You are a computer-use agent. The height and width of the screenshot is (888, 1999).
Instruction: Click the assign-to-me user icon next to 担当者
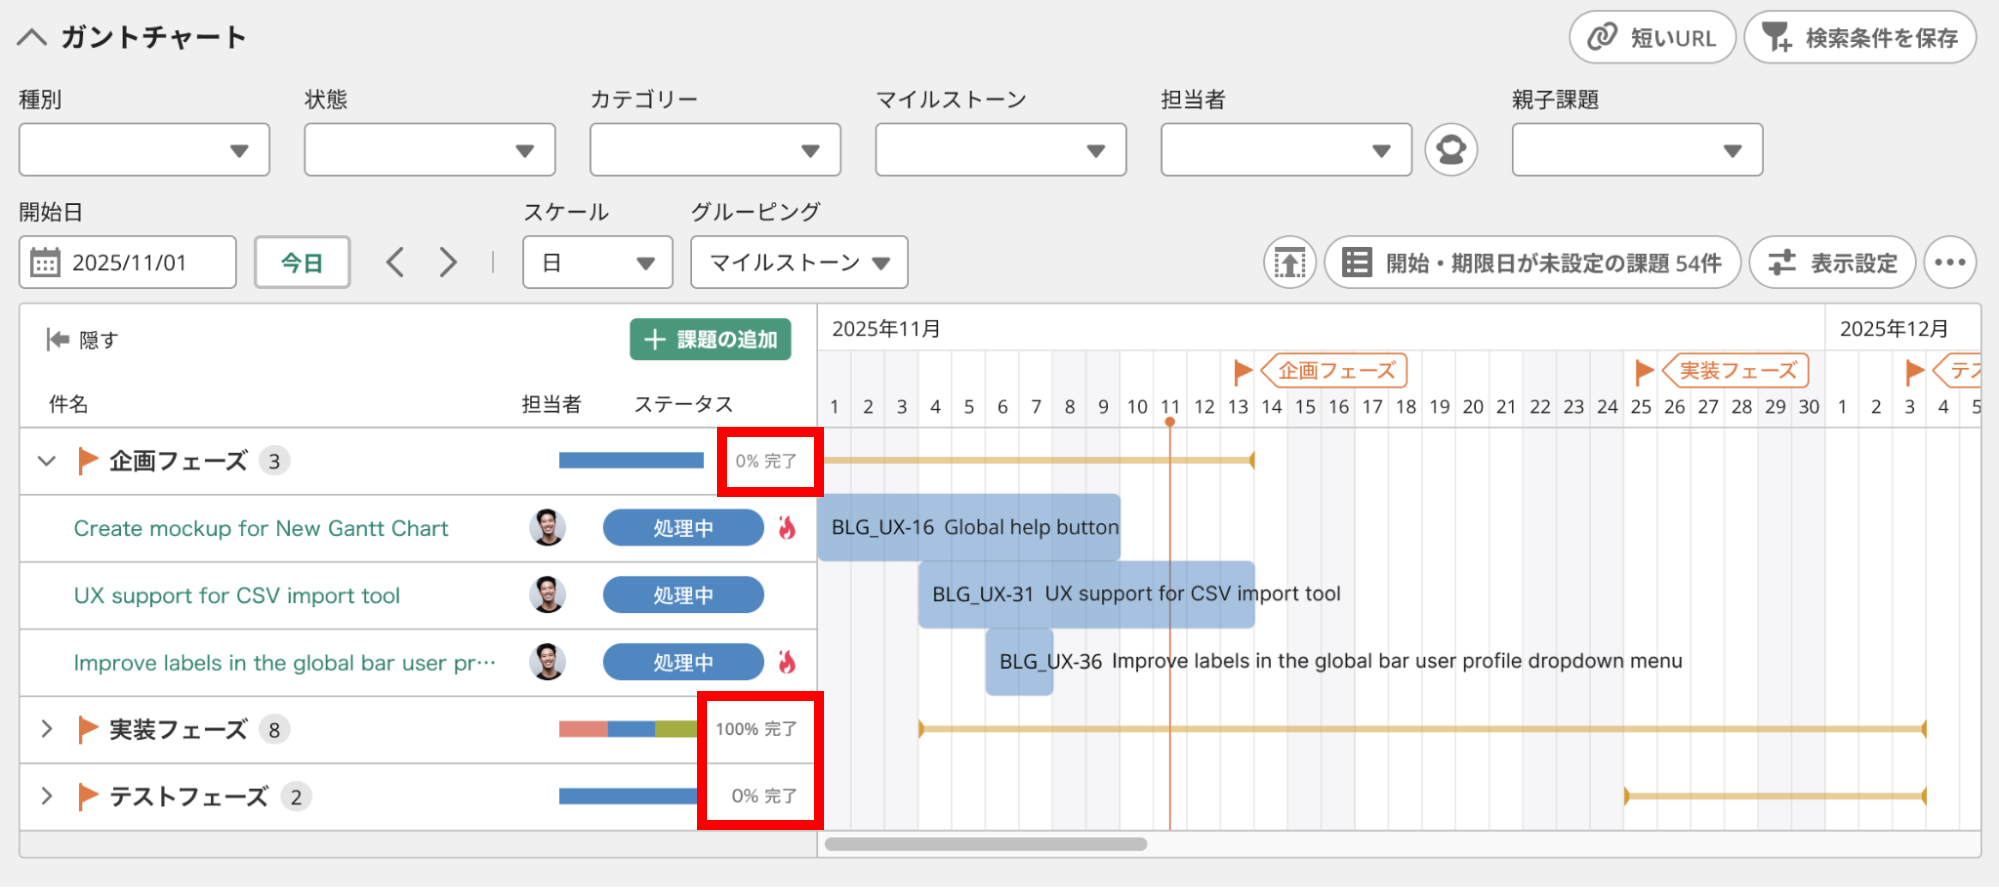1450,150
